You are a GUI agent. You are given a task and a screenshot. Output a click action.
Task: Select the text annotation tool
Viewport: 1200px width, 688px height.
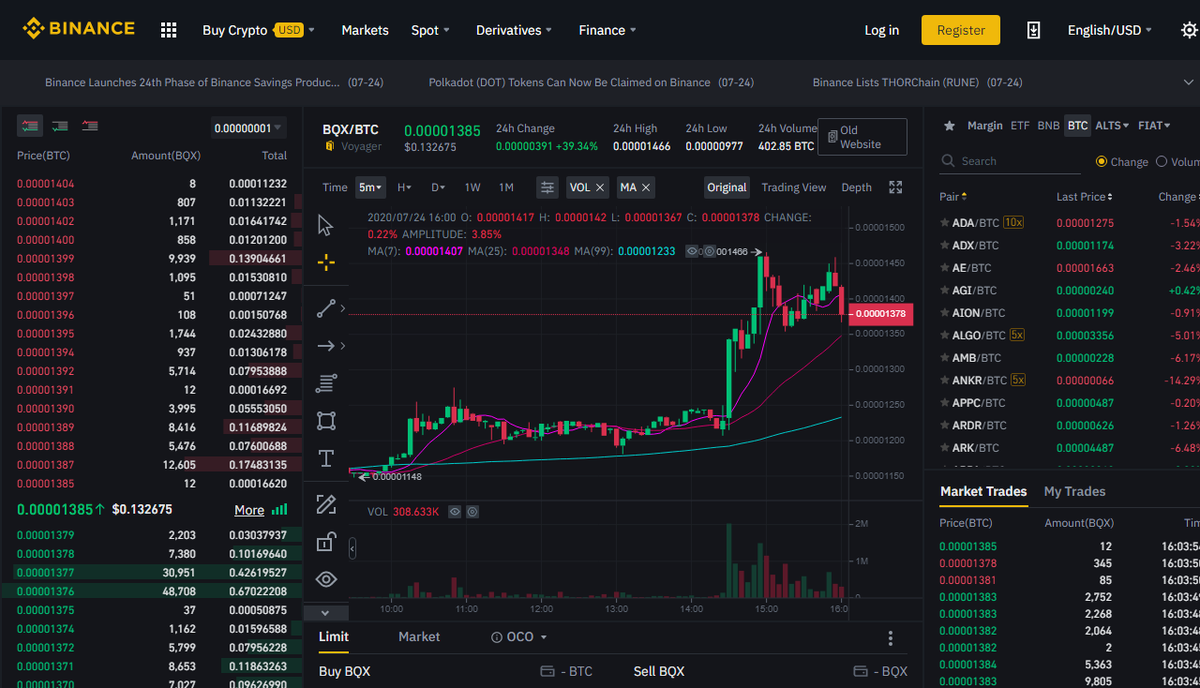[x=326, y=458]
